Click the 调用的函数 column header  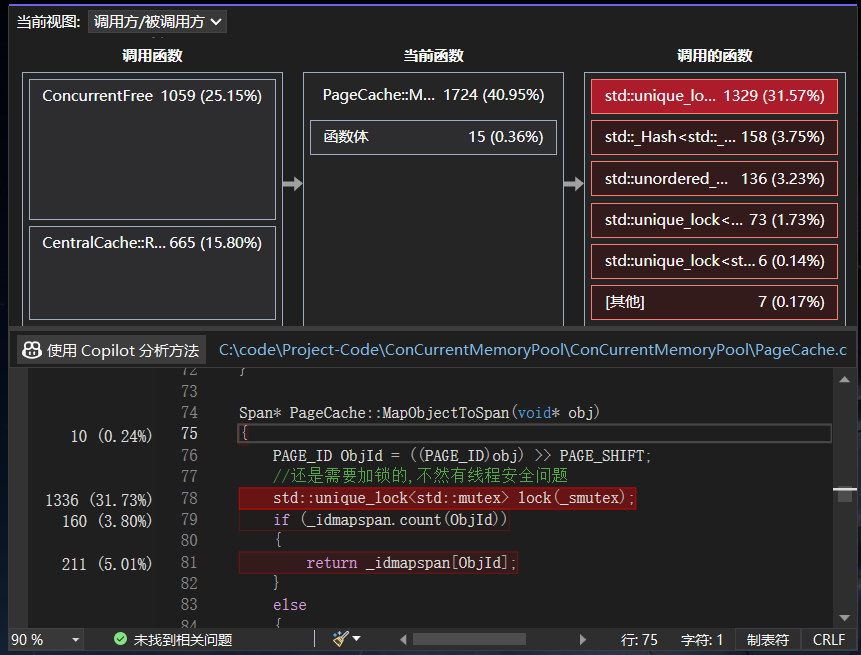point(714,55)
